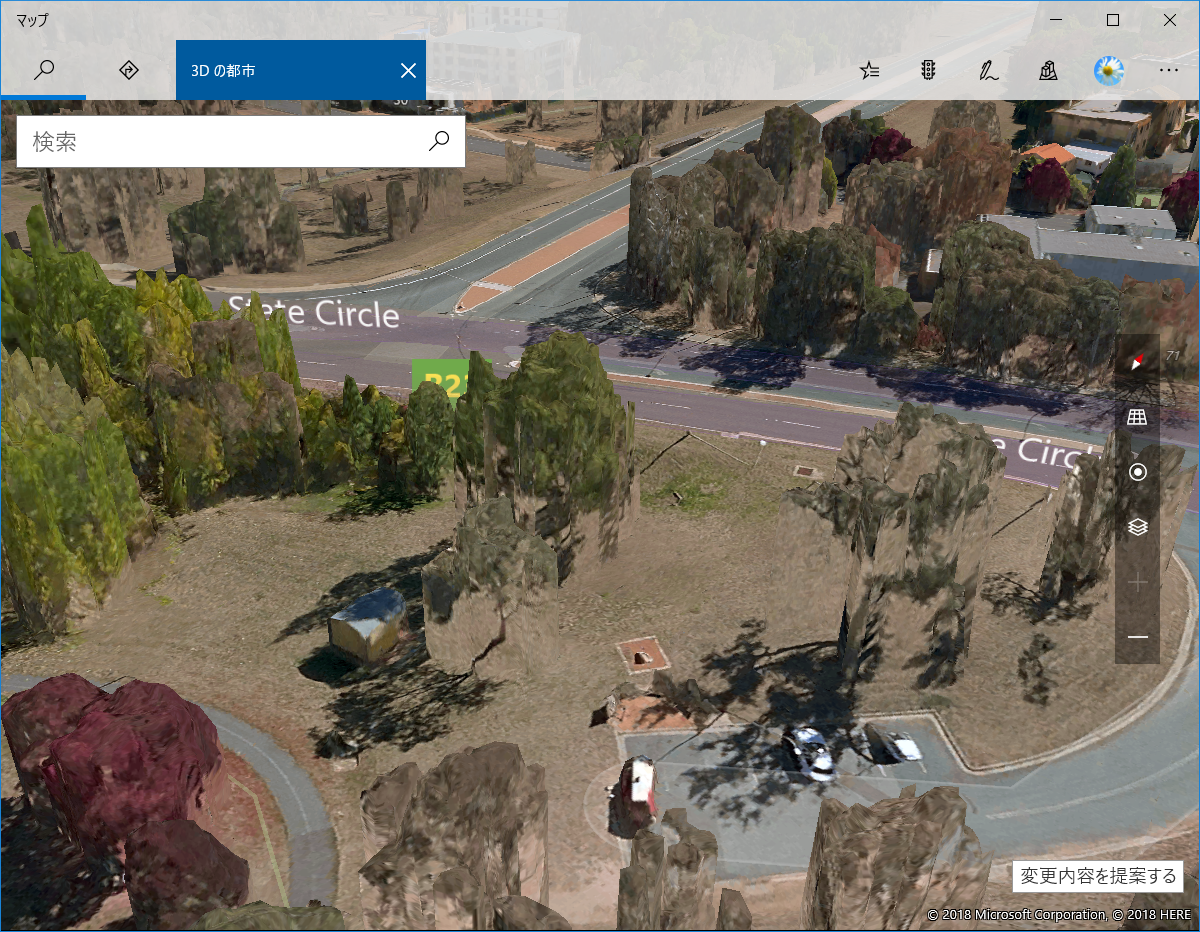Close the 3D の都市 tab

[408, 70]
